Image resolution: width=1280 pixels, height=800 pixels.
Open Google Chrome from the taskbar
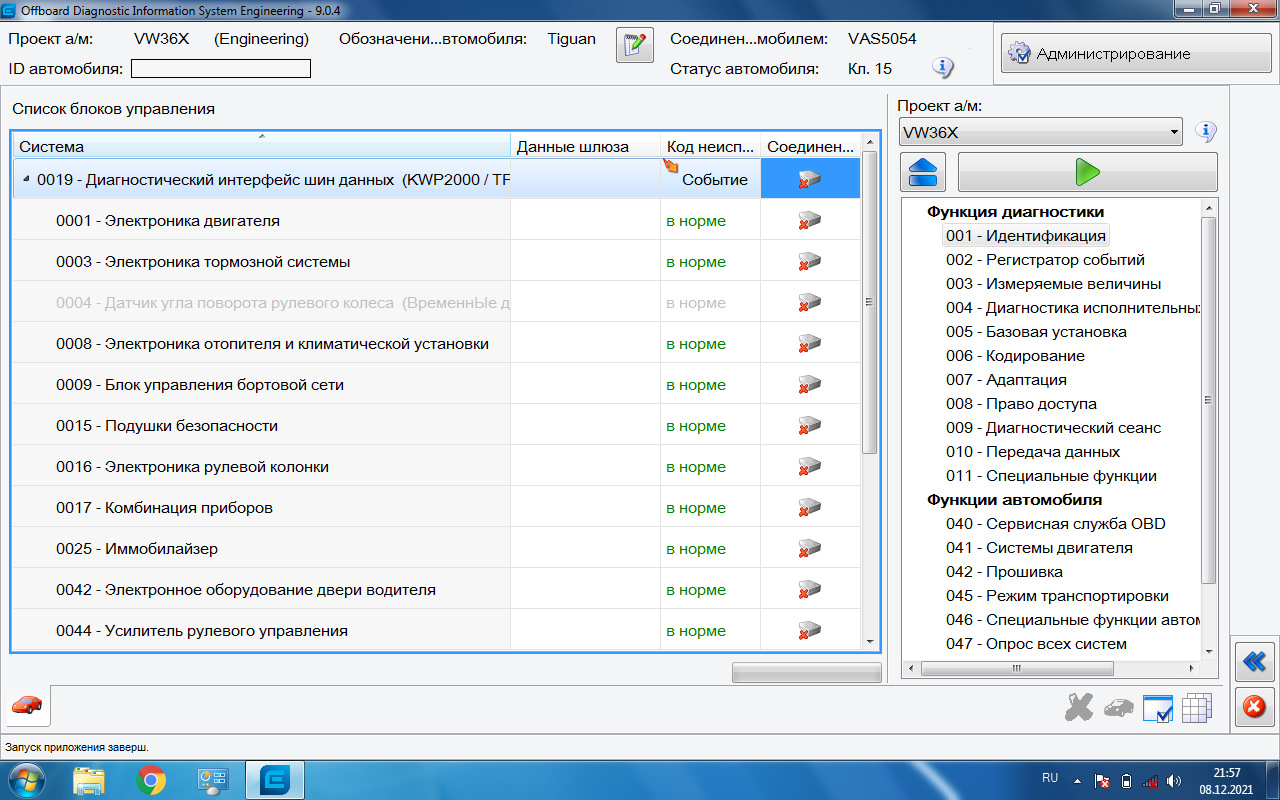coord(151,780)
